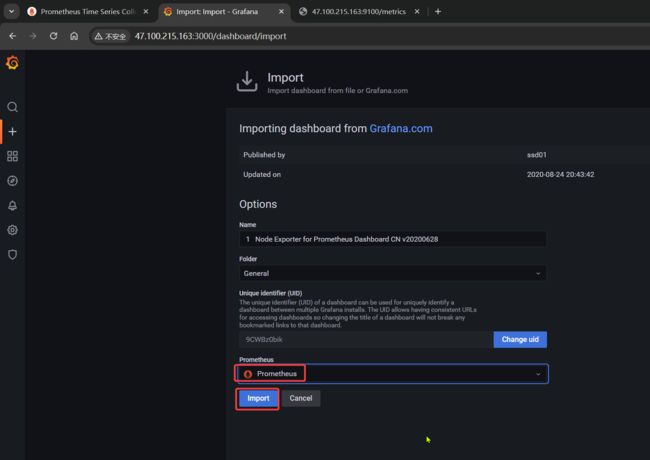
Task: Open the search icon in sidebar
Action: tap(12, 107)
